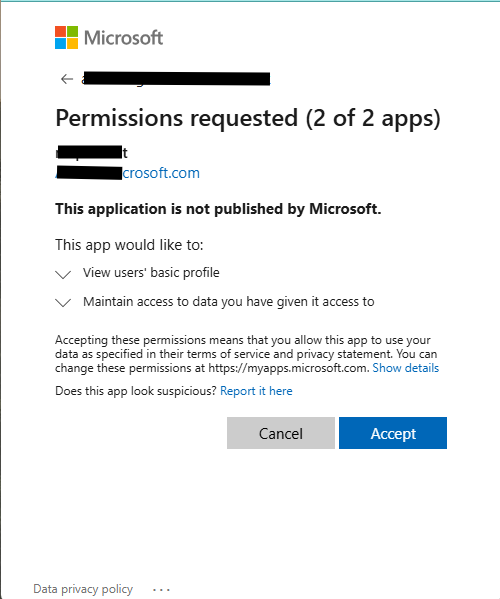Click the Microsoft four-color logo

click(x=66, y=37)
